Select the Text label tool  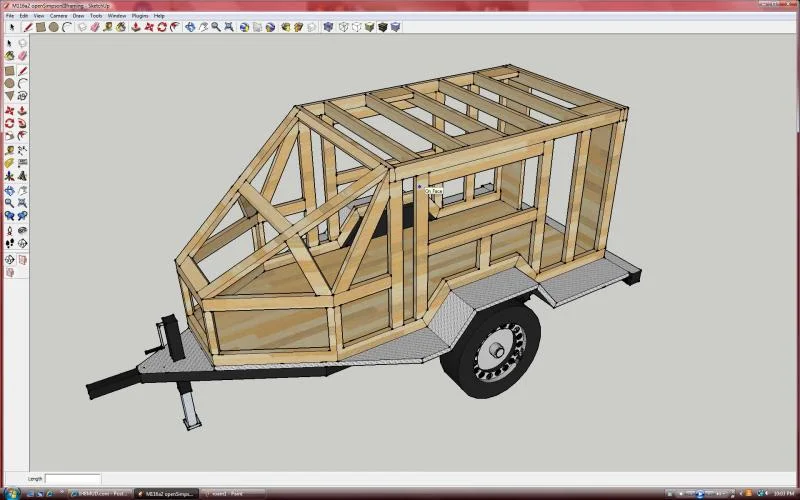[x=22, y=163]
